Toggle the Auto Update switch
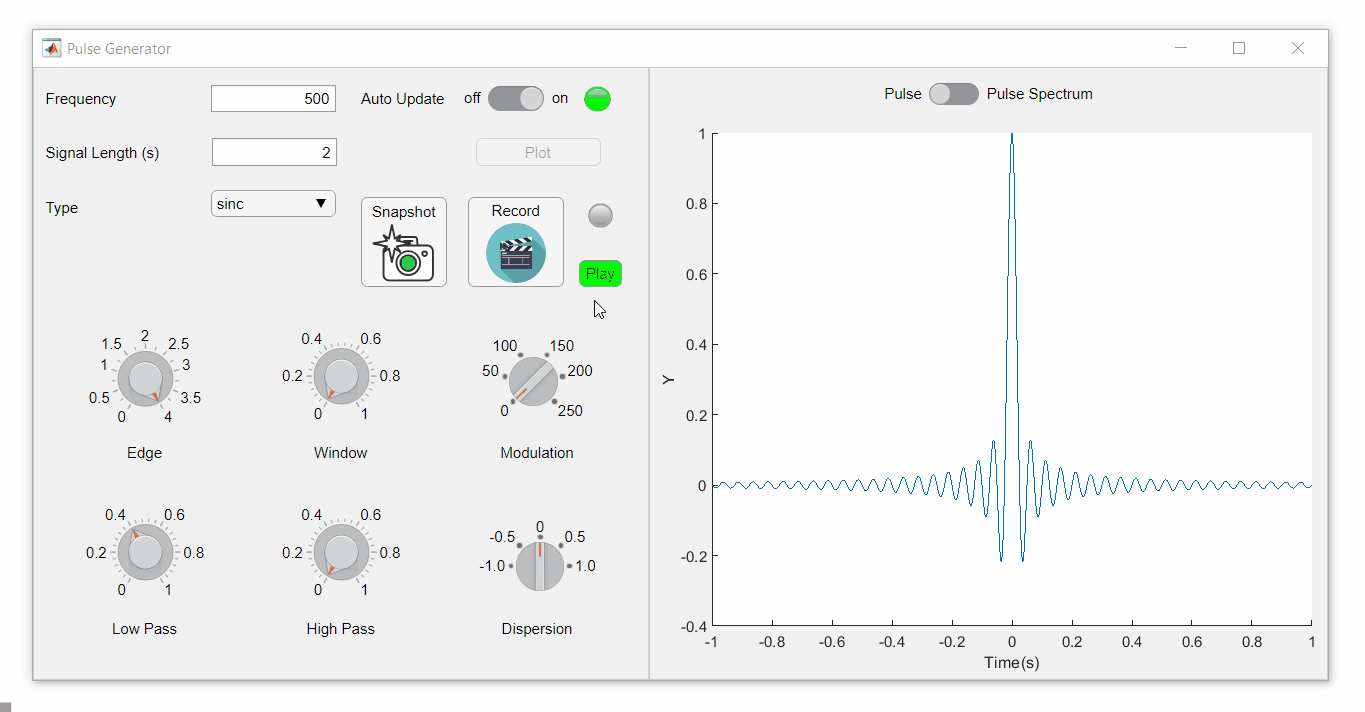The width and height of the screenshot is (1365, 712). pos(515,98)
